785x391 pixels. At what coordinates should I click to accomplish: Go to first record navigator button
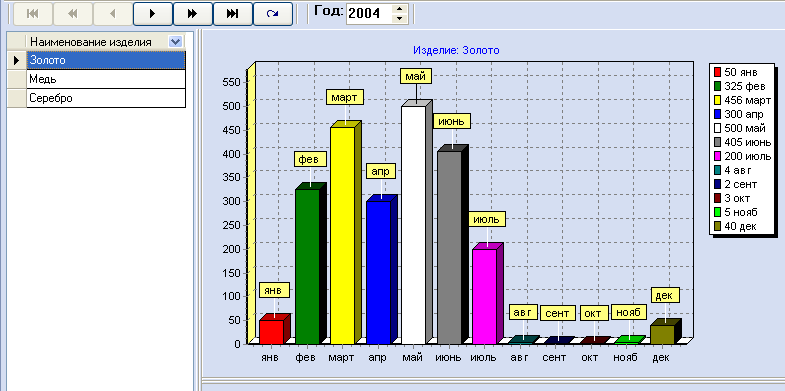(33, 14)
